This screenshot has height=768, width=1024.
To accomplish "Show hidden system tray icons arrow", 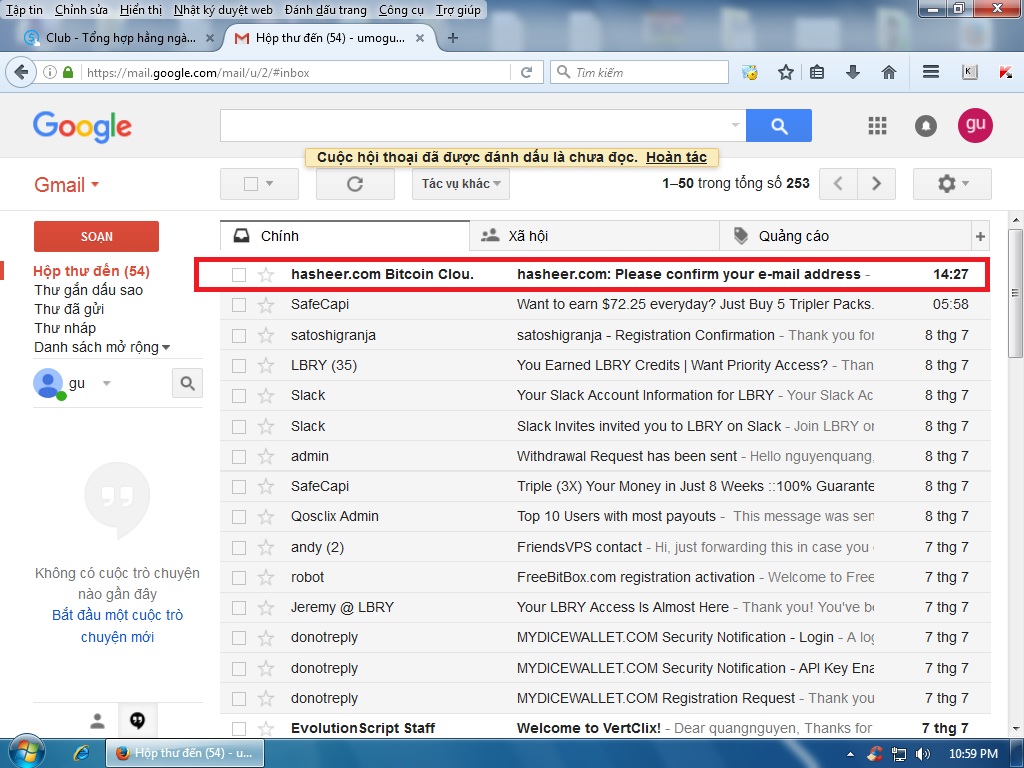I will point(850,754).
